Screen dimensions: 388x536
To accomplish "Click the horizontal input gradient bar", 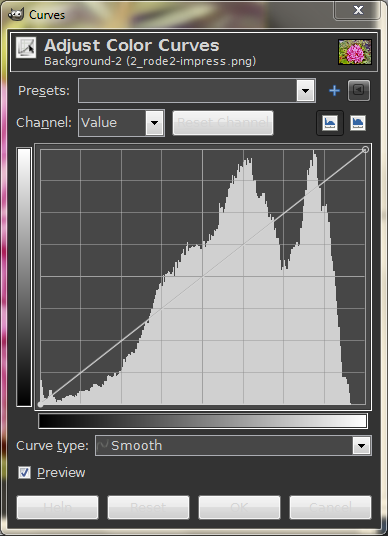I will coord(203,421).
